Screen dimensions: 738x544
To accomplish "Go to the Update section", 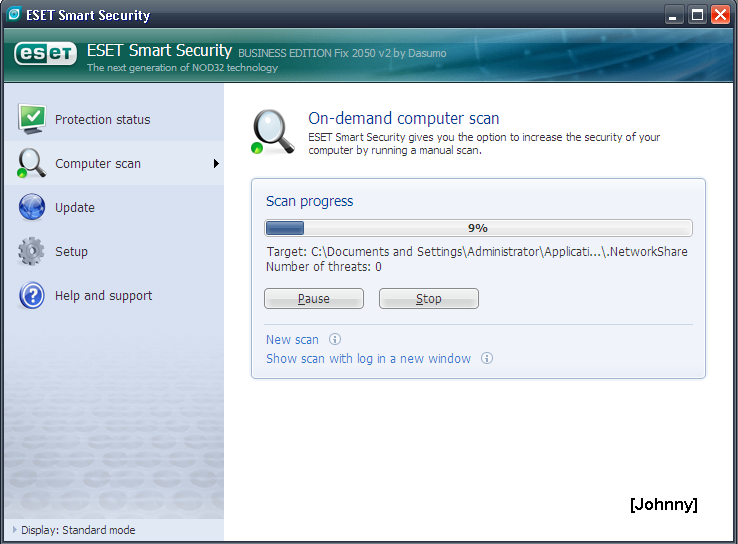I will tap(114, 207).
